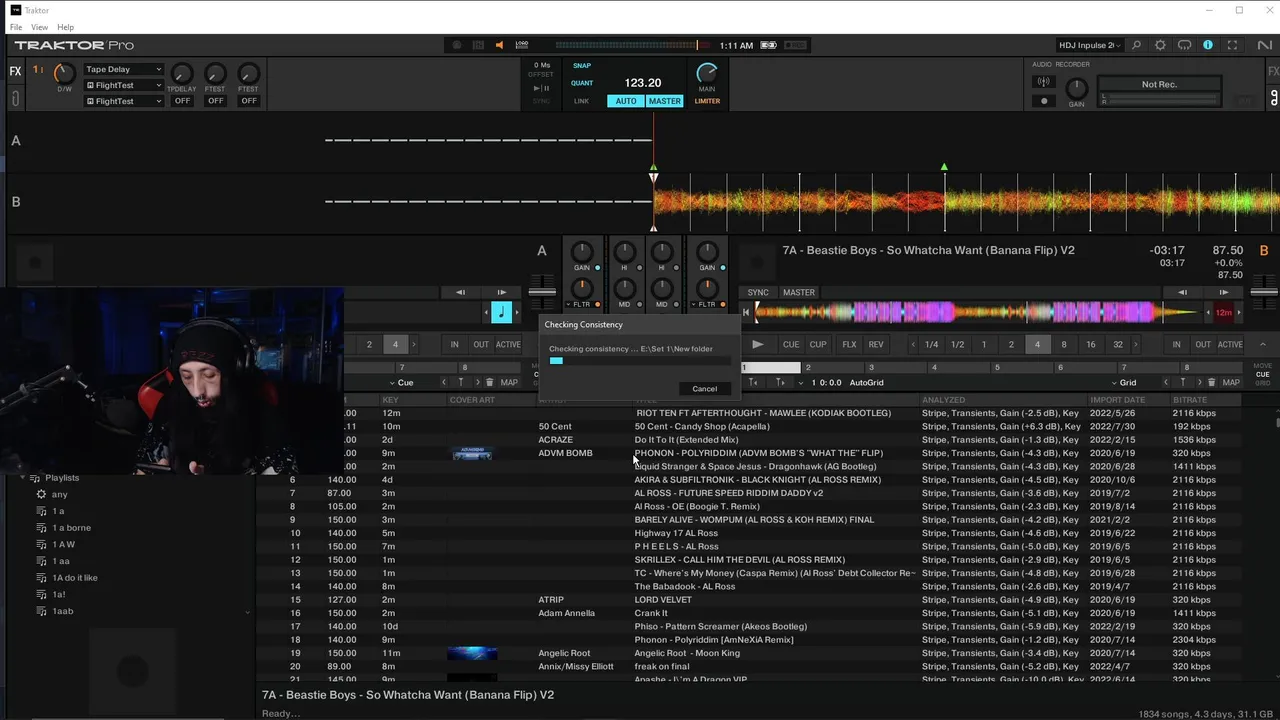This screenshot has width=1280, height=720.
Task: Toggle the LIMITER button
Action: 707,101
